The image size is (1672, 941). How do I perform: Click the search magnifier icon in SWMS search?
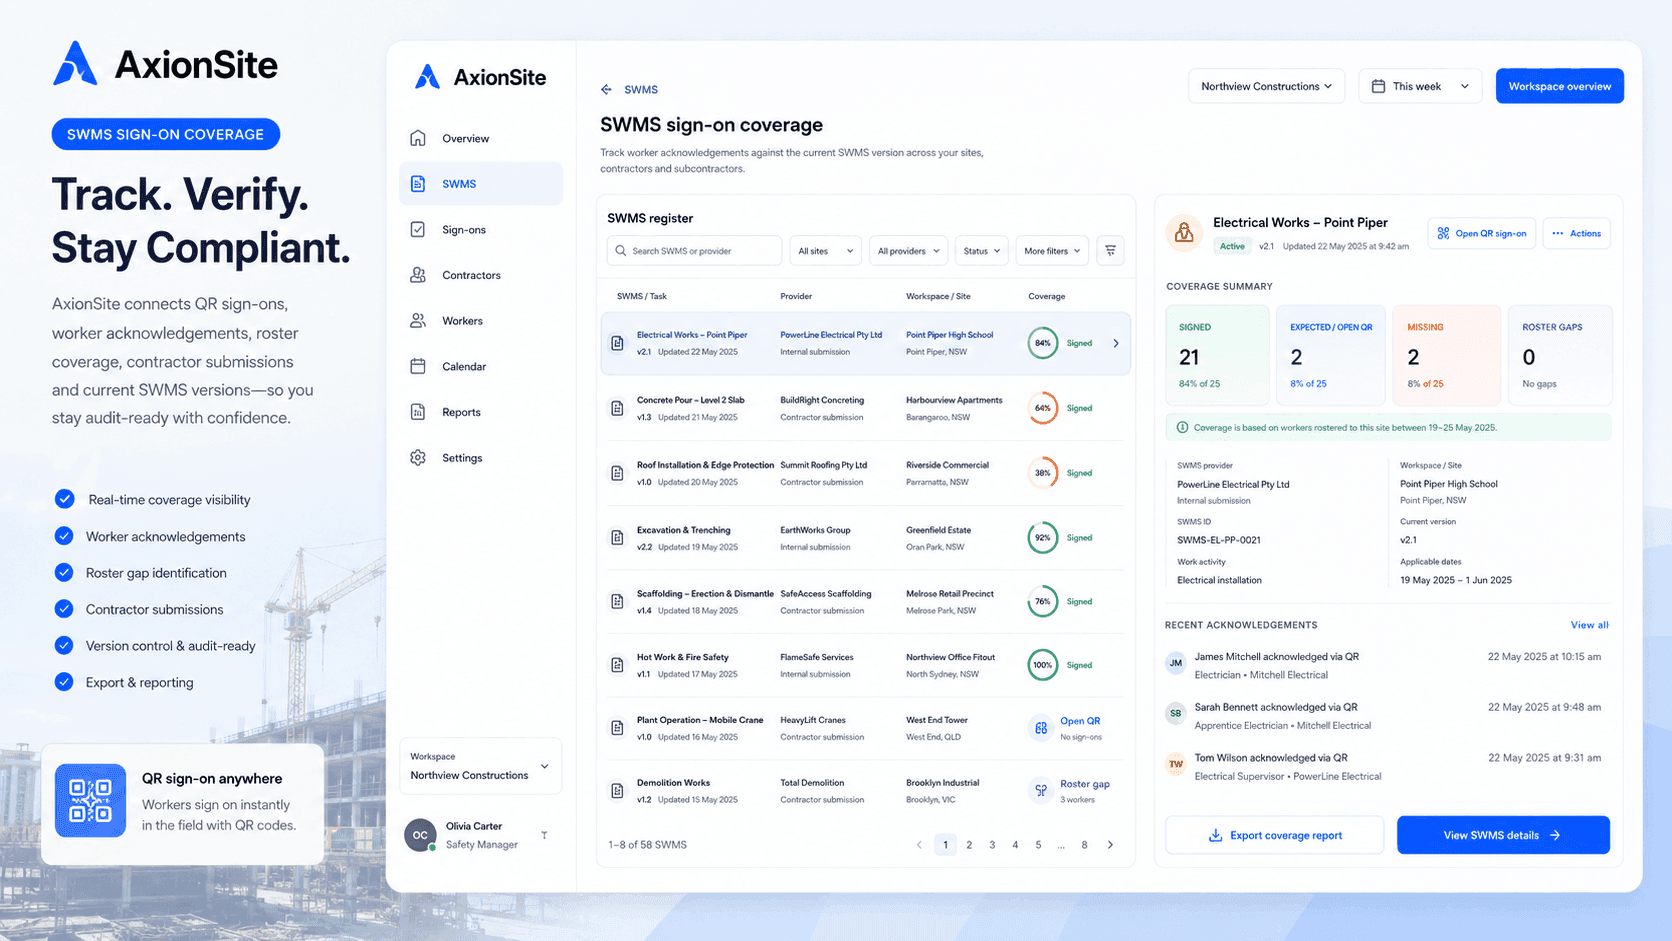(621, 251)
